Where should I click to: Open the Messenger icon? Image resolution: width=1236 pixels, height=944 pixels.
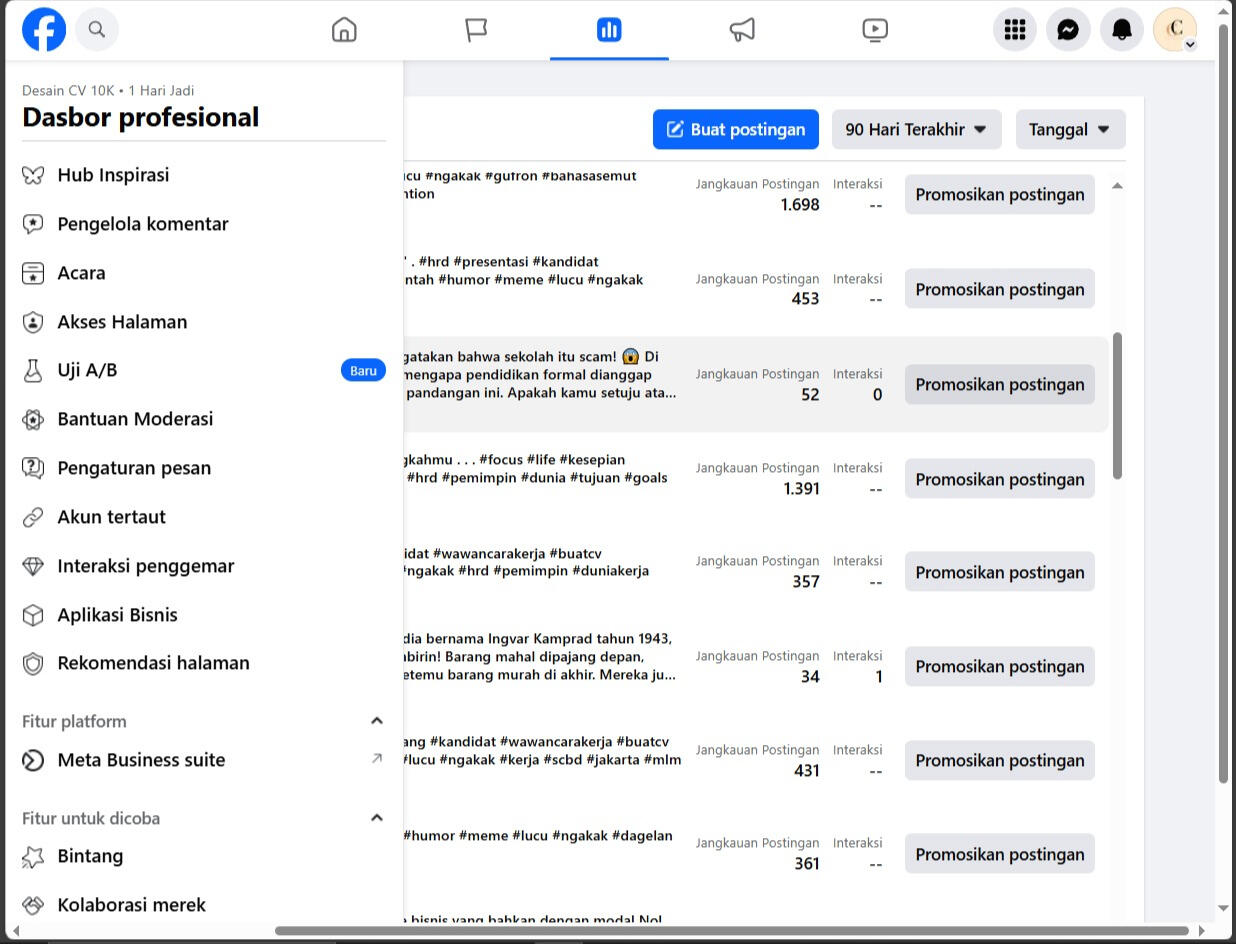coord(1068,30)
